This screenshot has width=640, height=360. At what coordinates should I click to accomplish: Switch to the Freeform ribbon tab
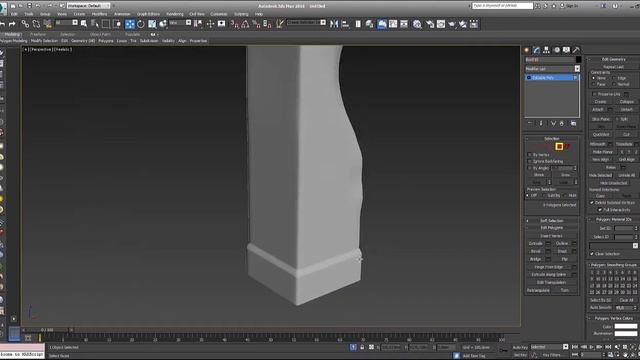pos(38,35)
